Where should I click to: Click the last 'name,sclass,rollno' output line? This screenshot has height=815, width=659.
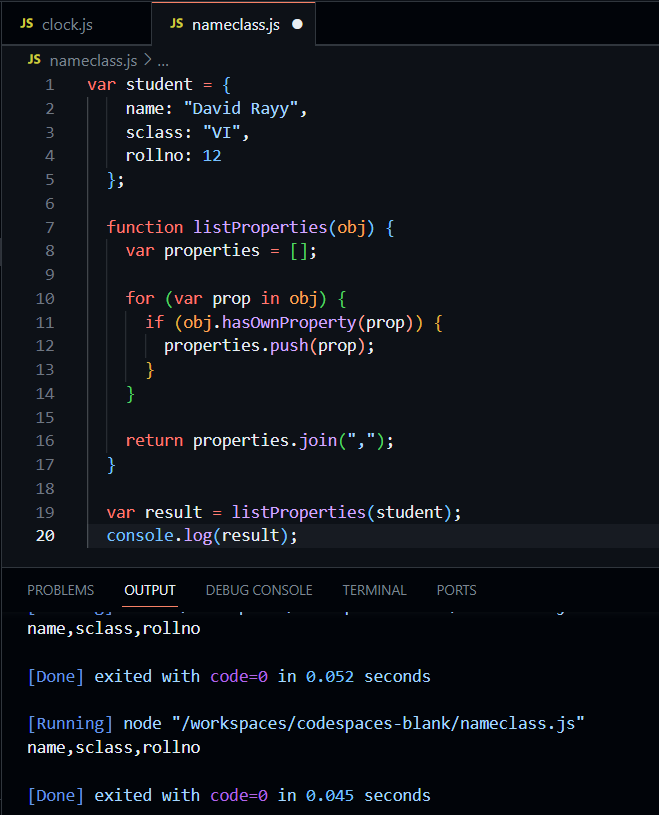click(x=113, y=747)
